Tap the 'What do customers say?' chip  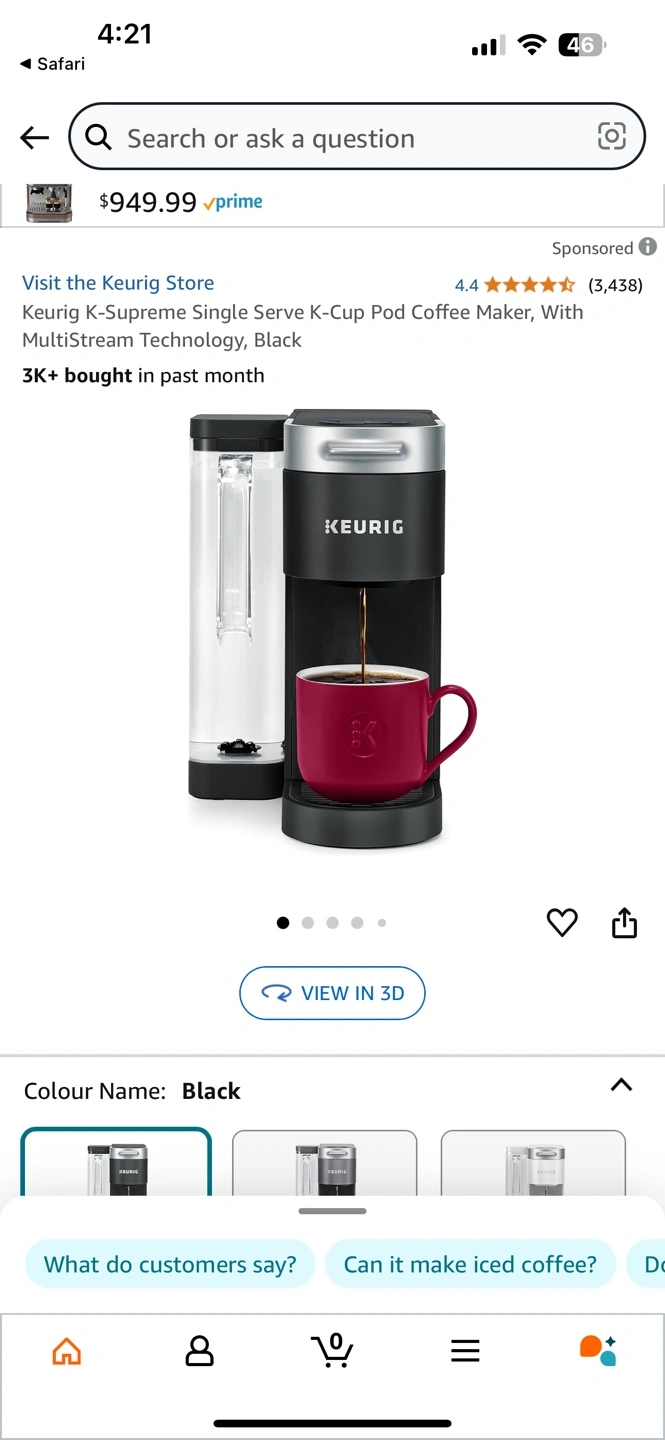pyautogui.click(x=170, y=1264)
